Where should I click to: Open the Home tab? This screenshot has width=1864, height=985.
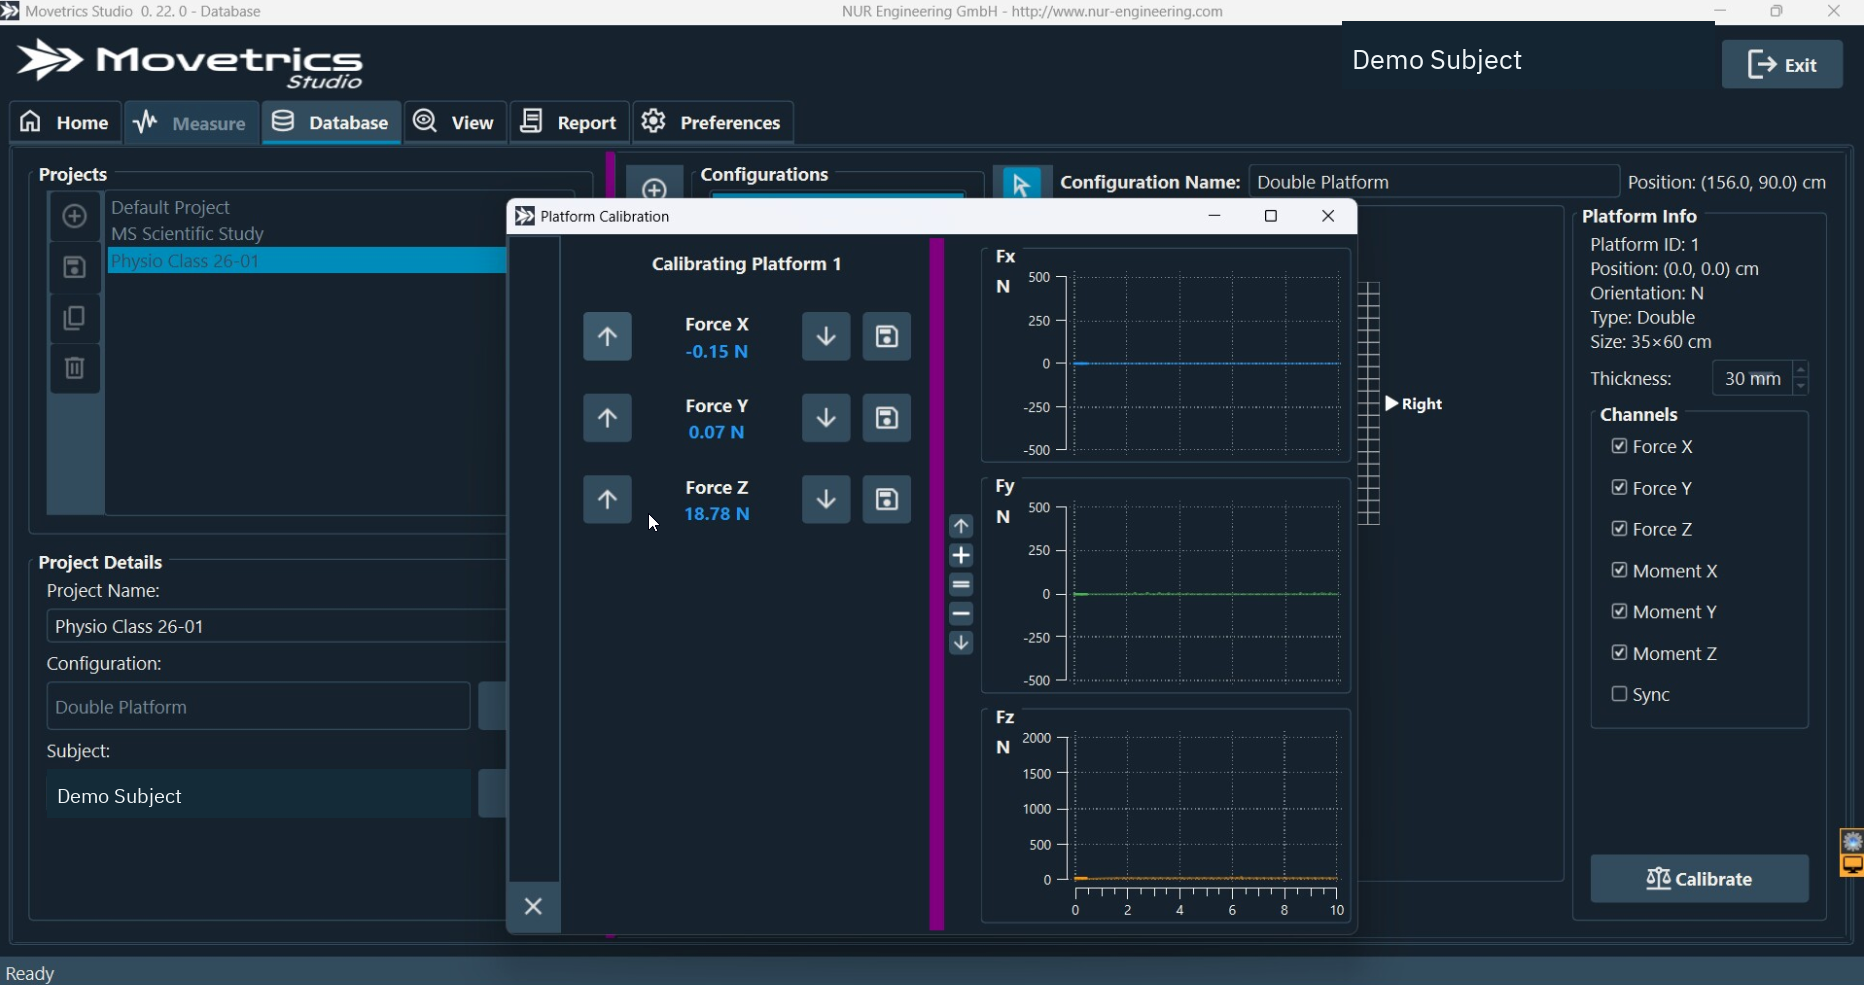tap(65, 122)
